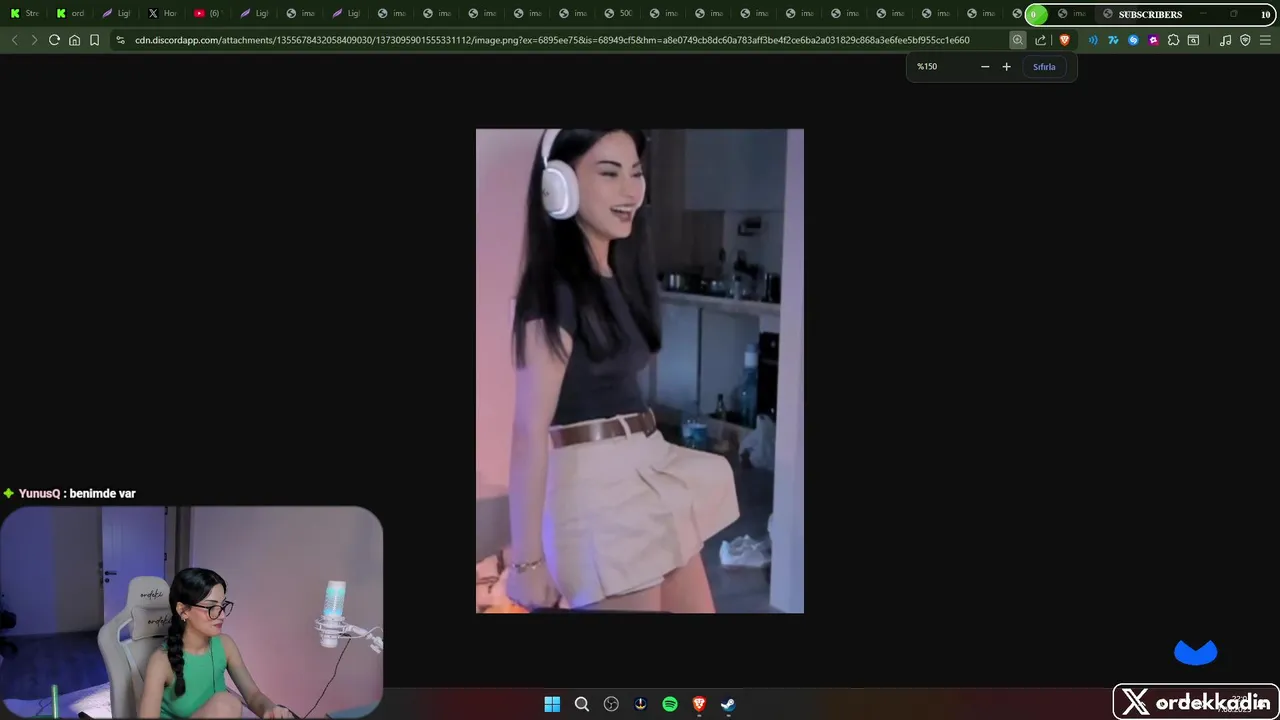Open Steam from the taskbar
This screenshot has height=720, width=1280.
728,704
